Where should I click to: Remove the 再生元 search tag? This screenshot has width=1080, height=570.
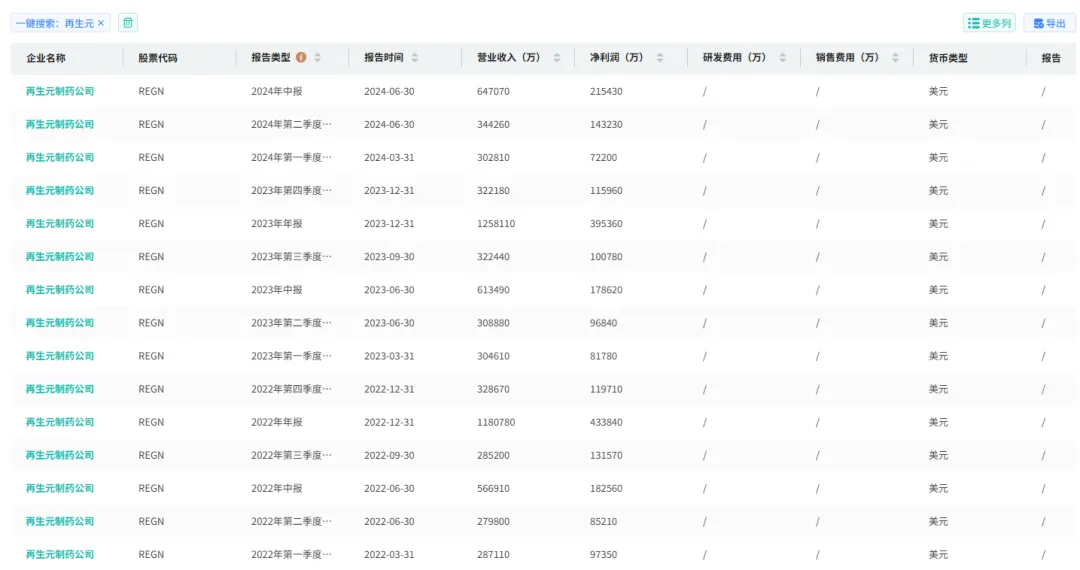(101, 23)
